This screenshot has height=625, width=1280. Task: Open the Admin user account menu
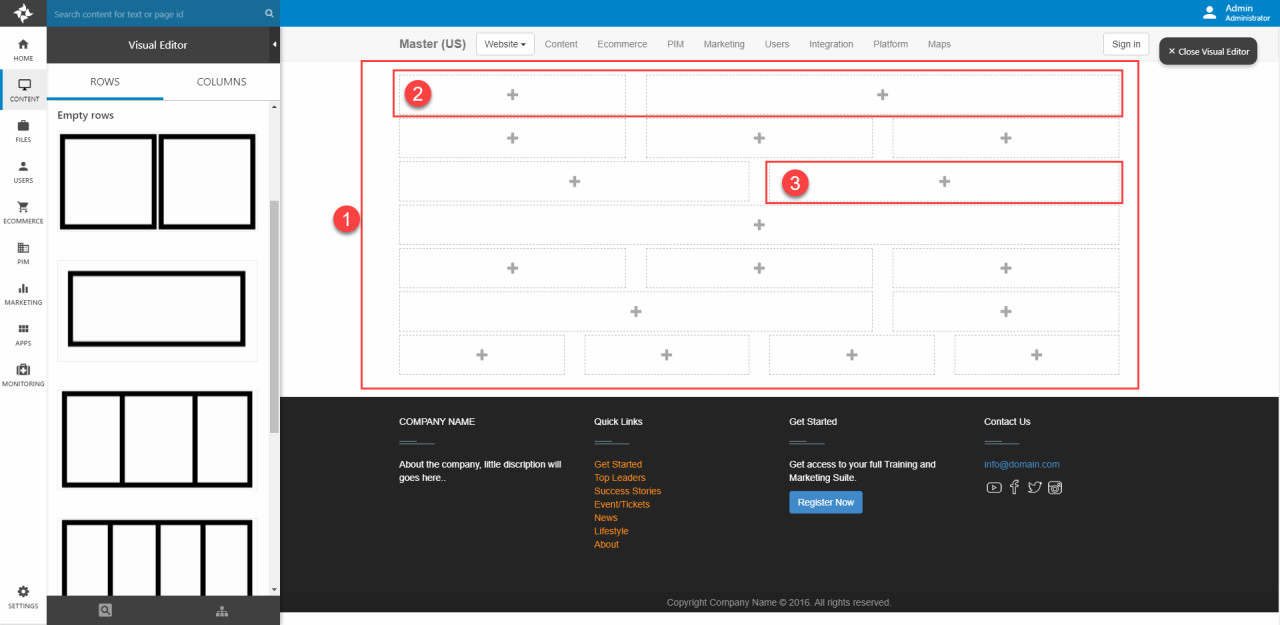[x=1237, y=13]
